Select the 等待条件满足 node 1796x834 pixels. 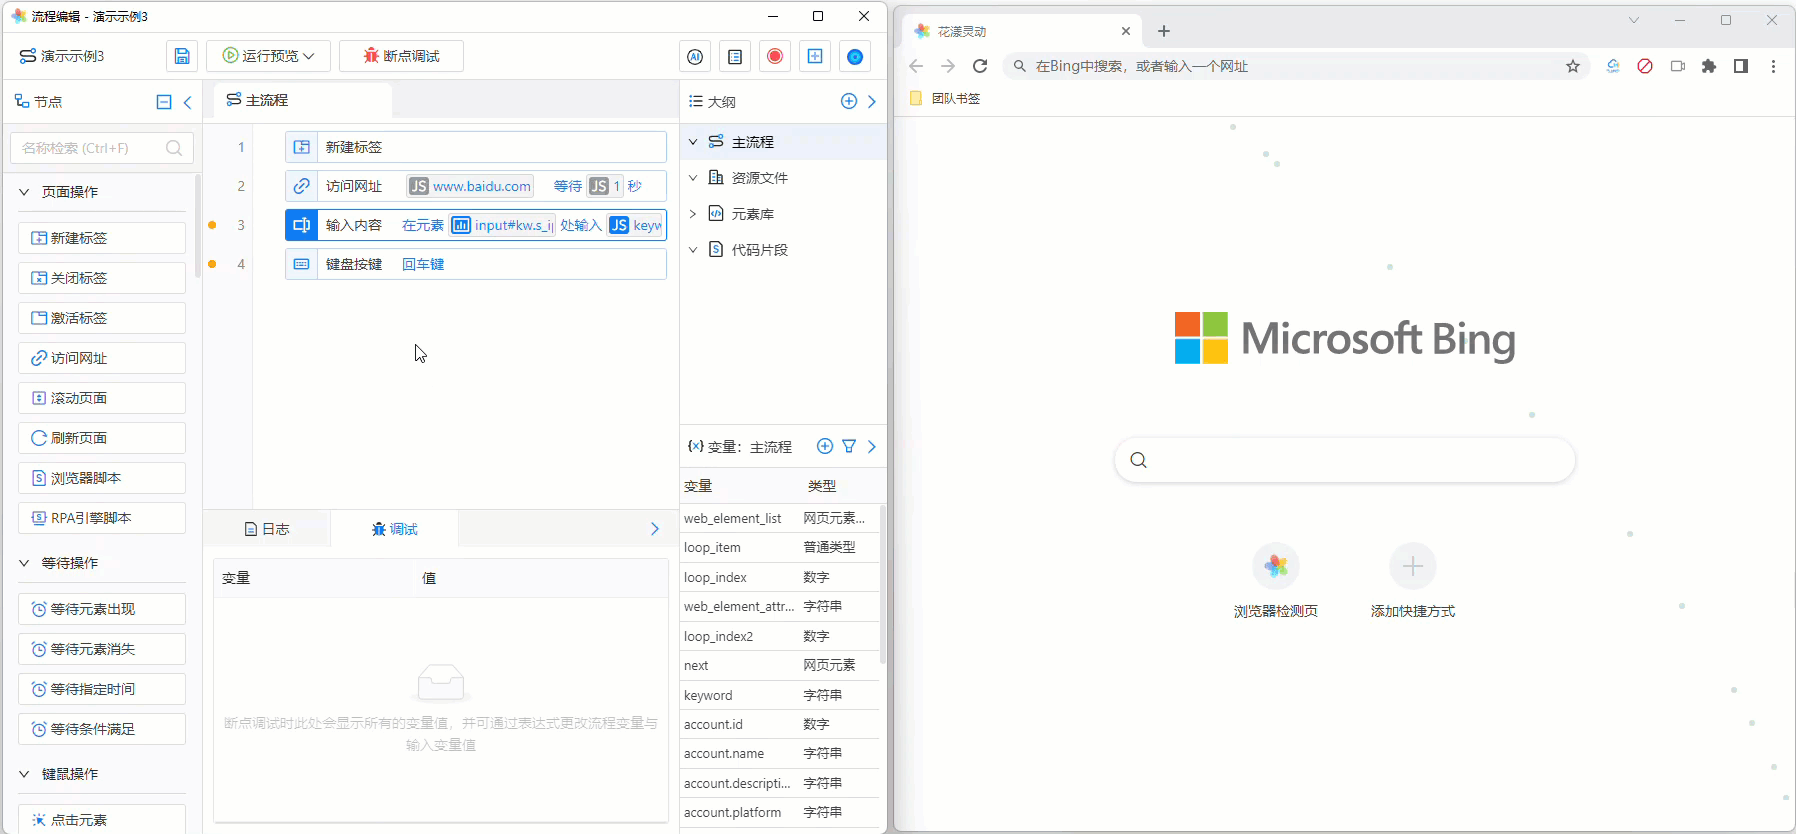pyautogui.click(x=102, y=729)
